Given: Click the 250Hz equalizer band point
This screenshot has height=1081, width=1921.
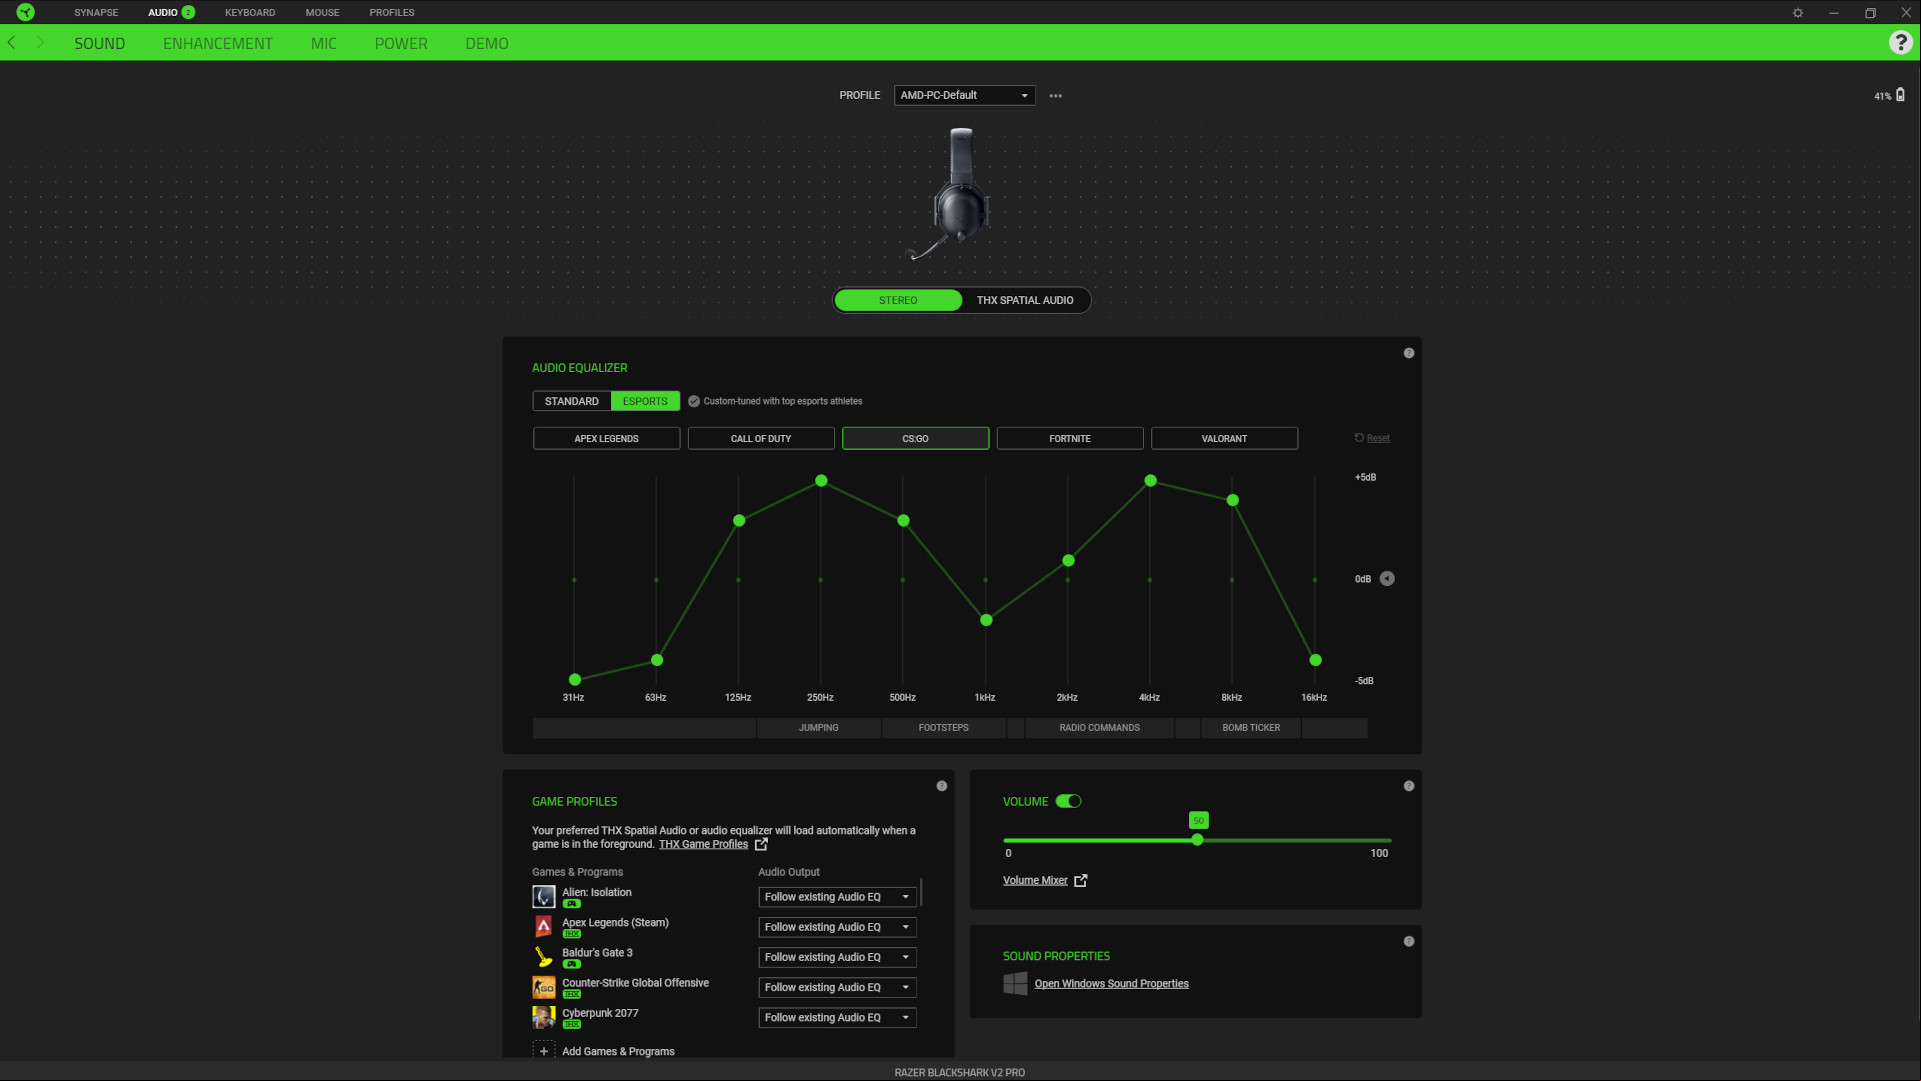Looking at the screenshot, I should (x=821, y=481).
